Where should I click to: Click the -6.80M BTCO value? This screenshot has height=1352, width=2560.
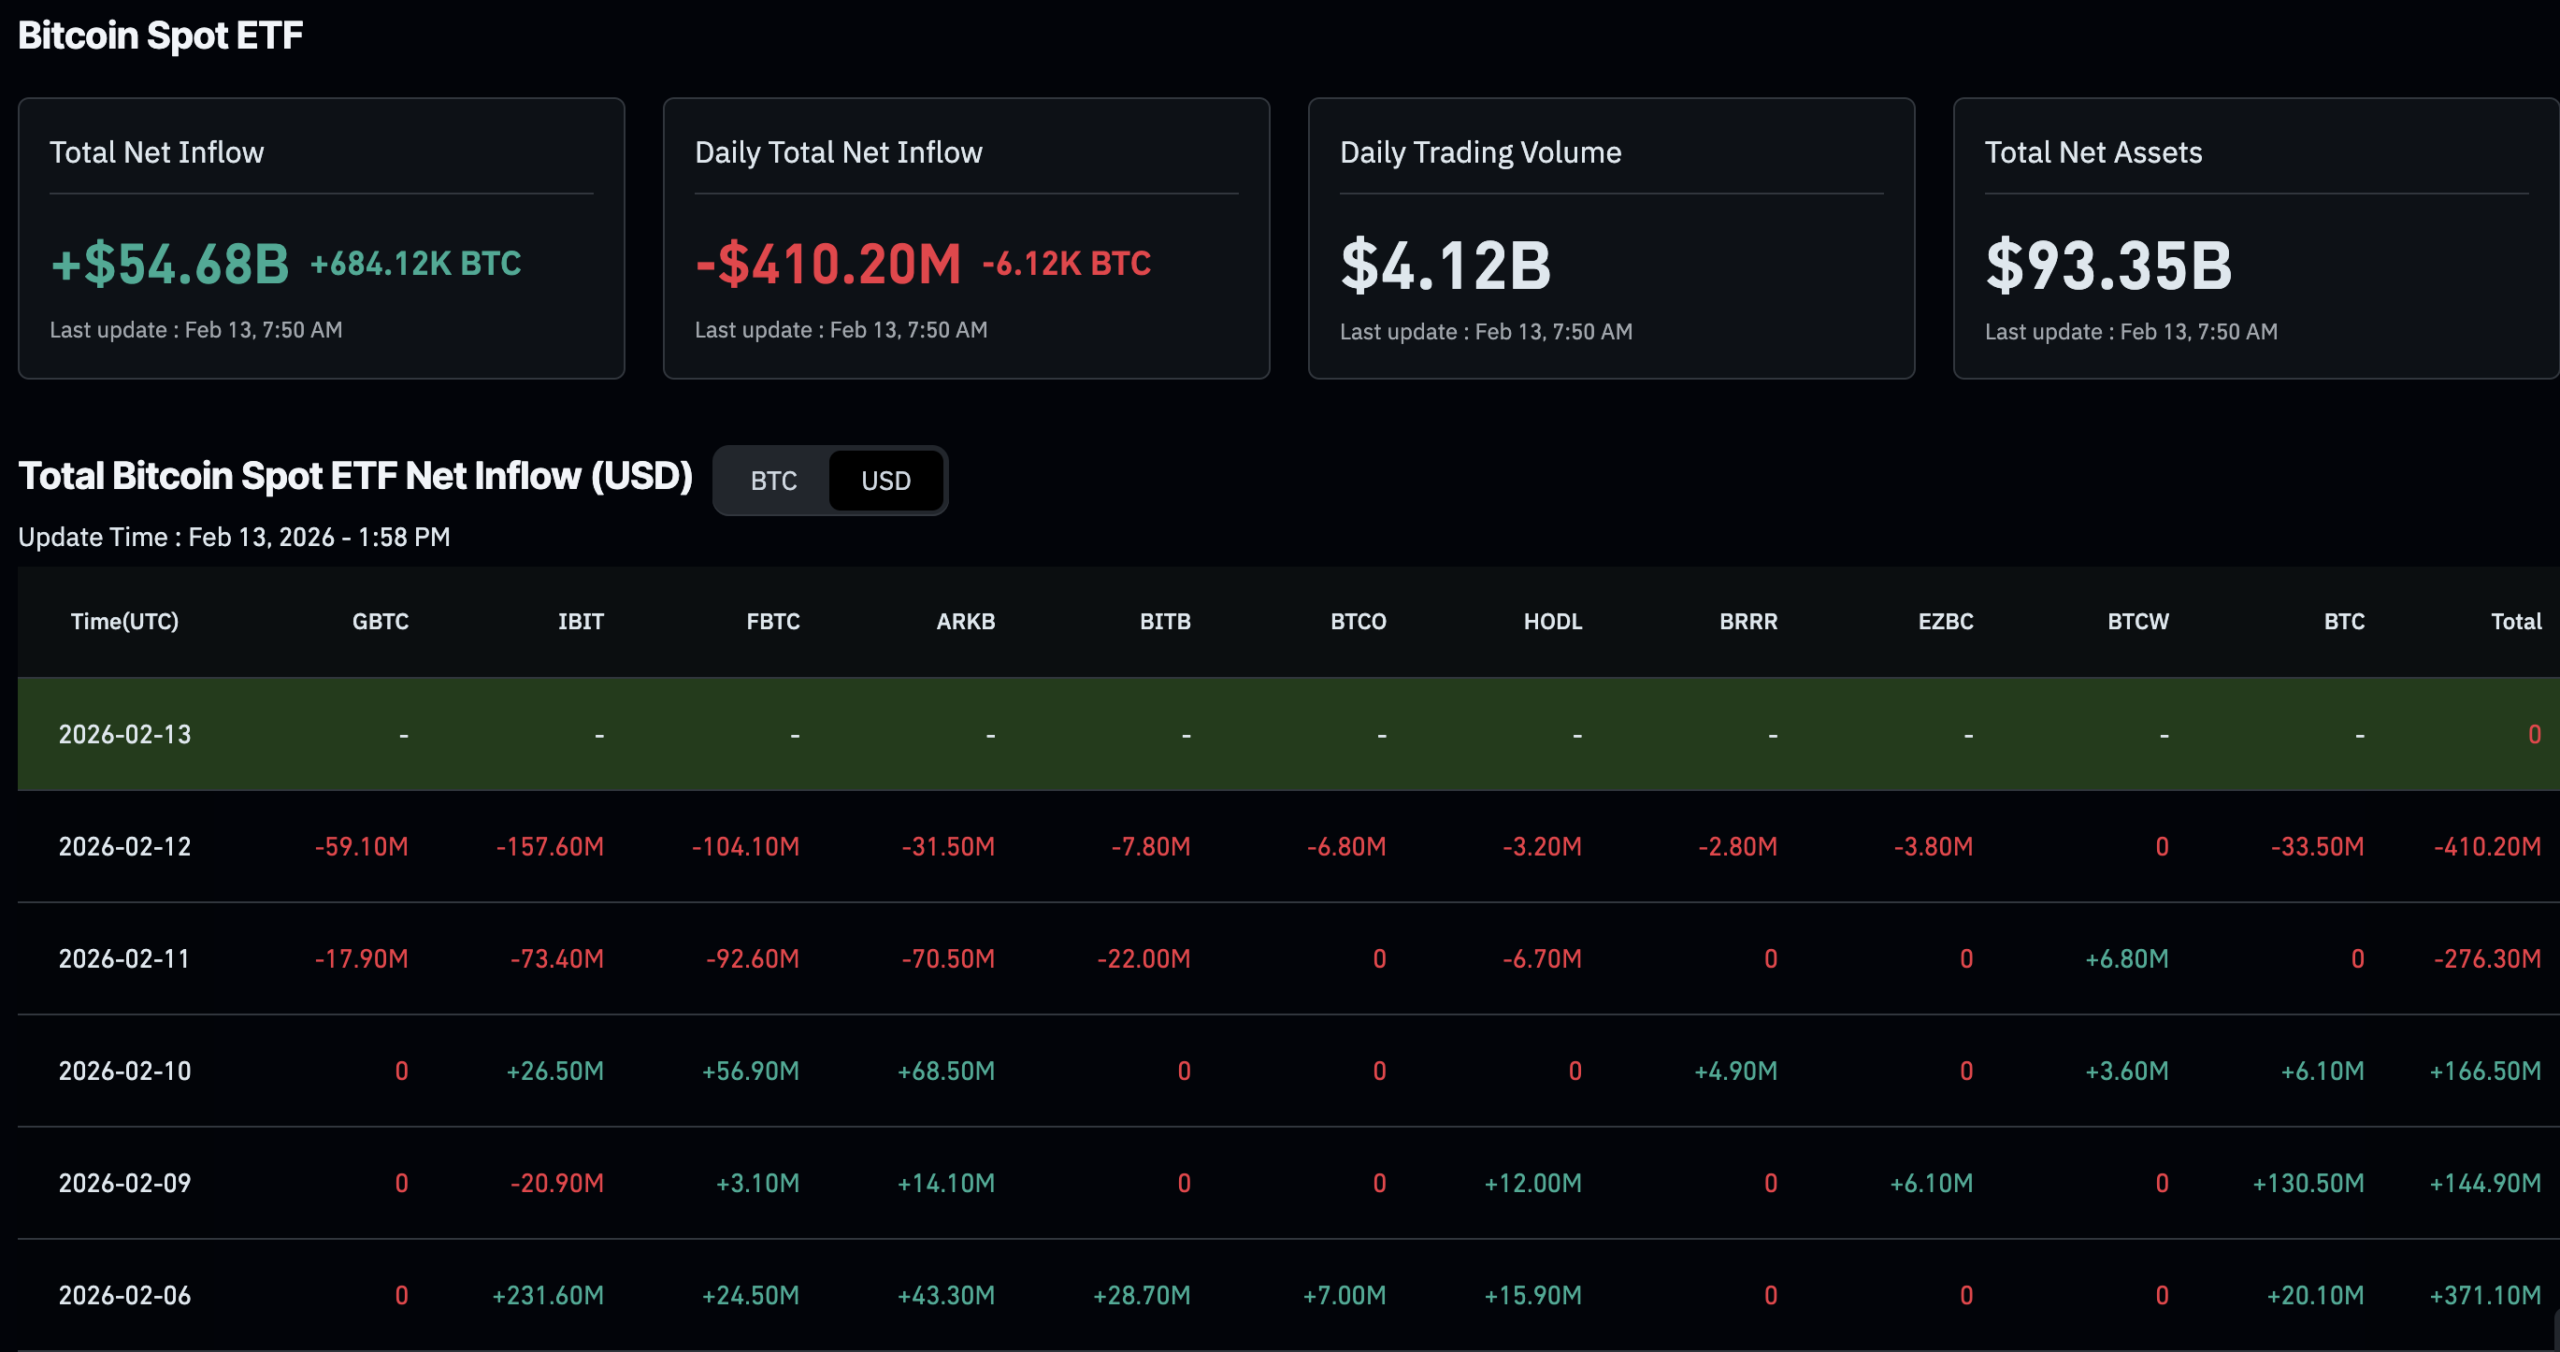tap(1346, 846)
